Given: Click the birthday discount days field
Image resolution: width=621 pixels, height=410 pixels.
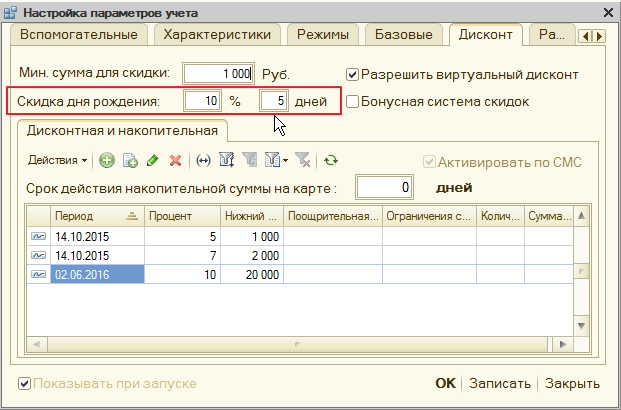Looking at the screenshot, I should [x=274, y=101].
